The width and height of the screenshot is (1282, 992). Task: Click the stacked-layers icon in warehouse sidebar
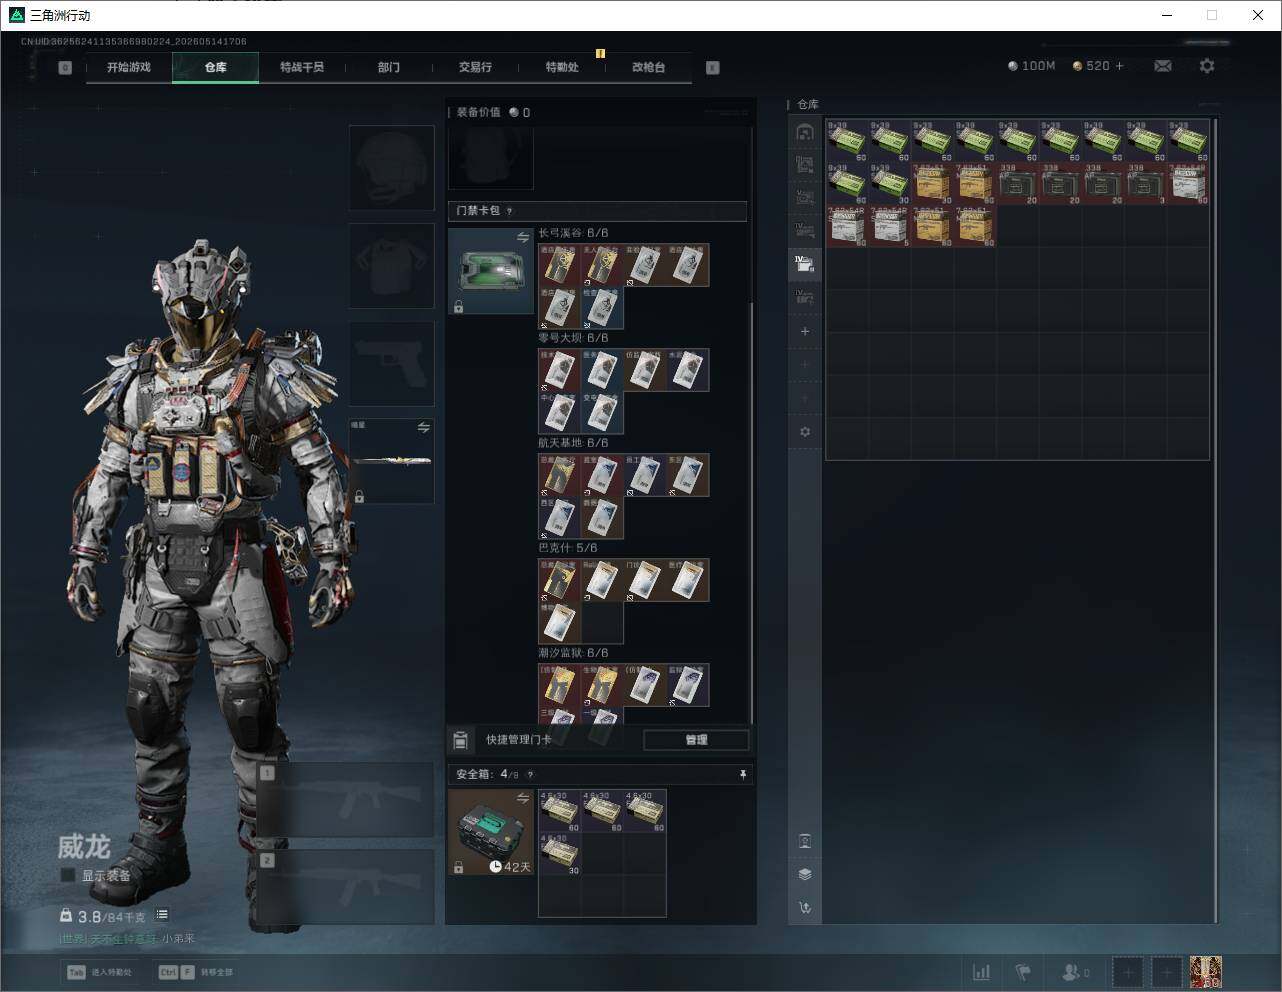click(805, 874)
